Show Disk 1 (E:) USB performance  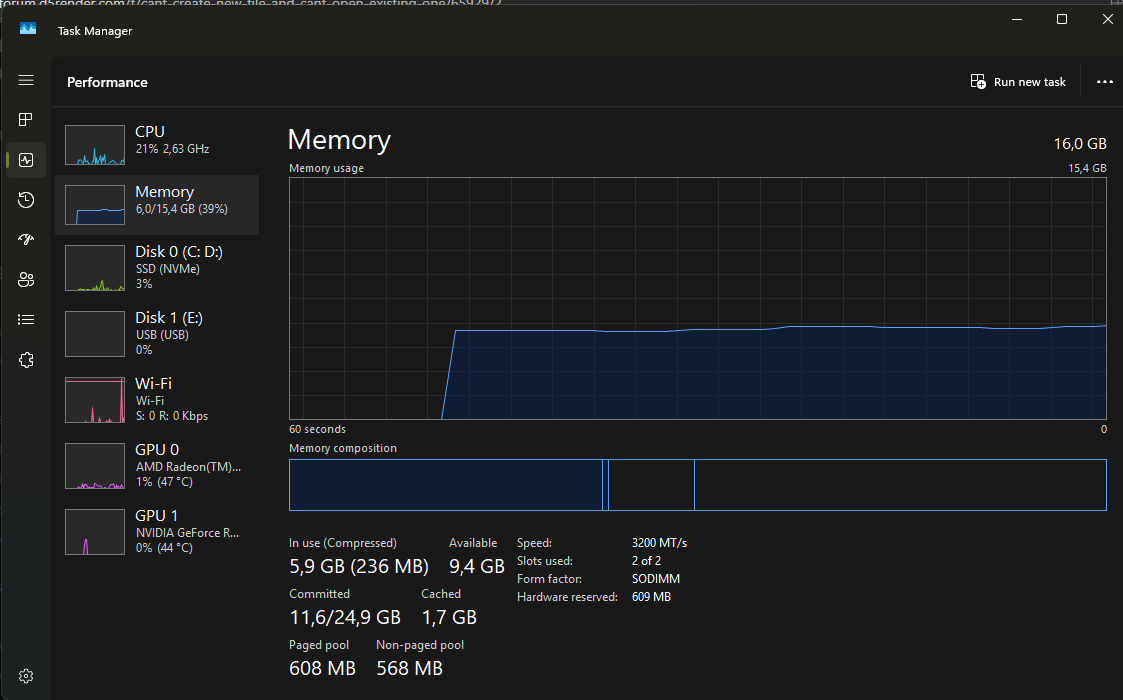point(157,333)
